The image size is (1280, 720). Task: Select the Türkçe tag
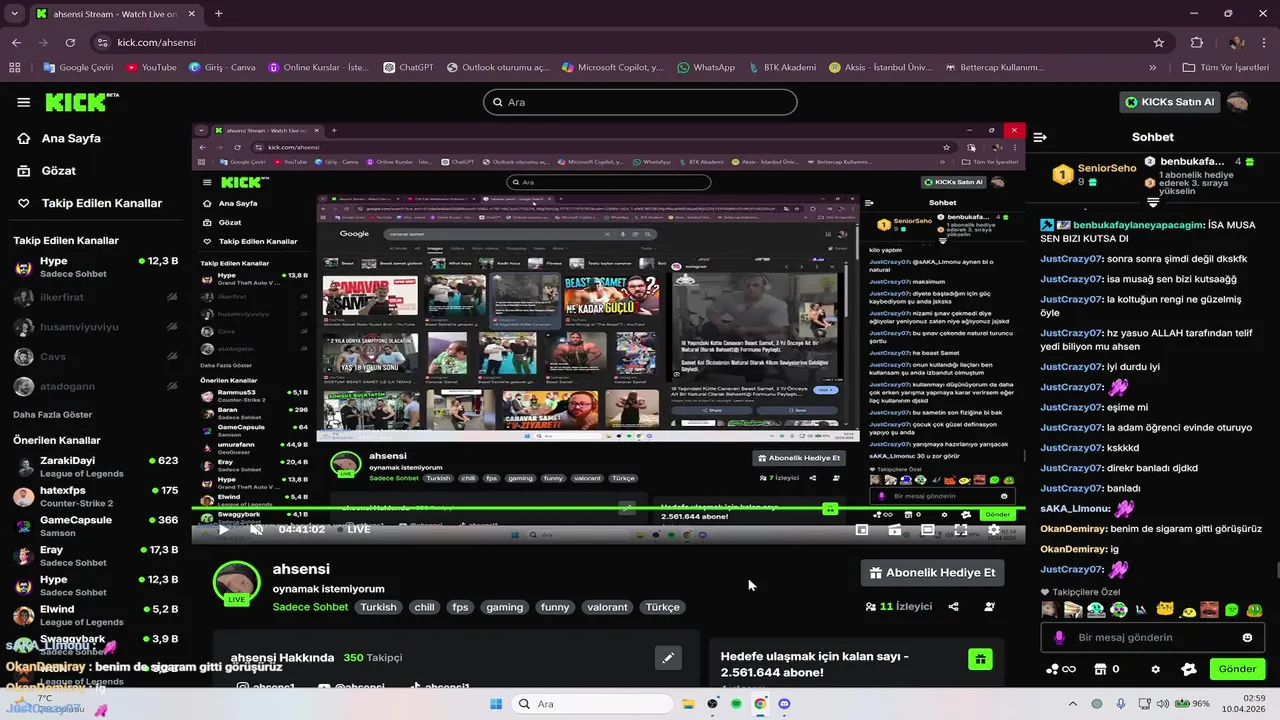[x=663, y=607]
